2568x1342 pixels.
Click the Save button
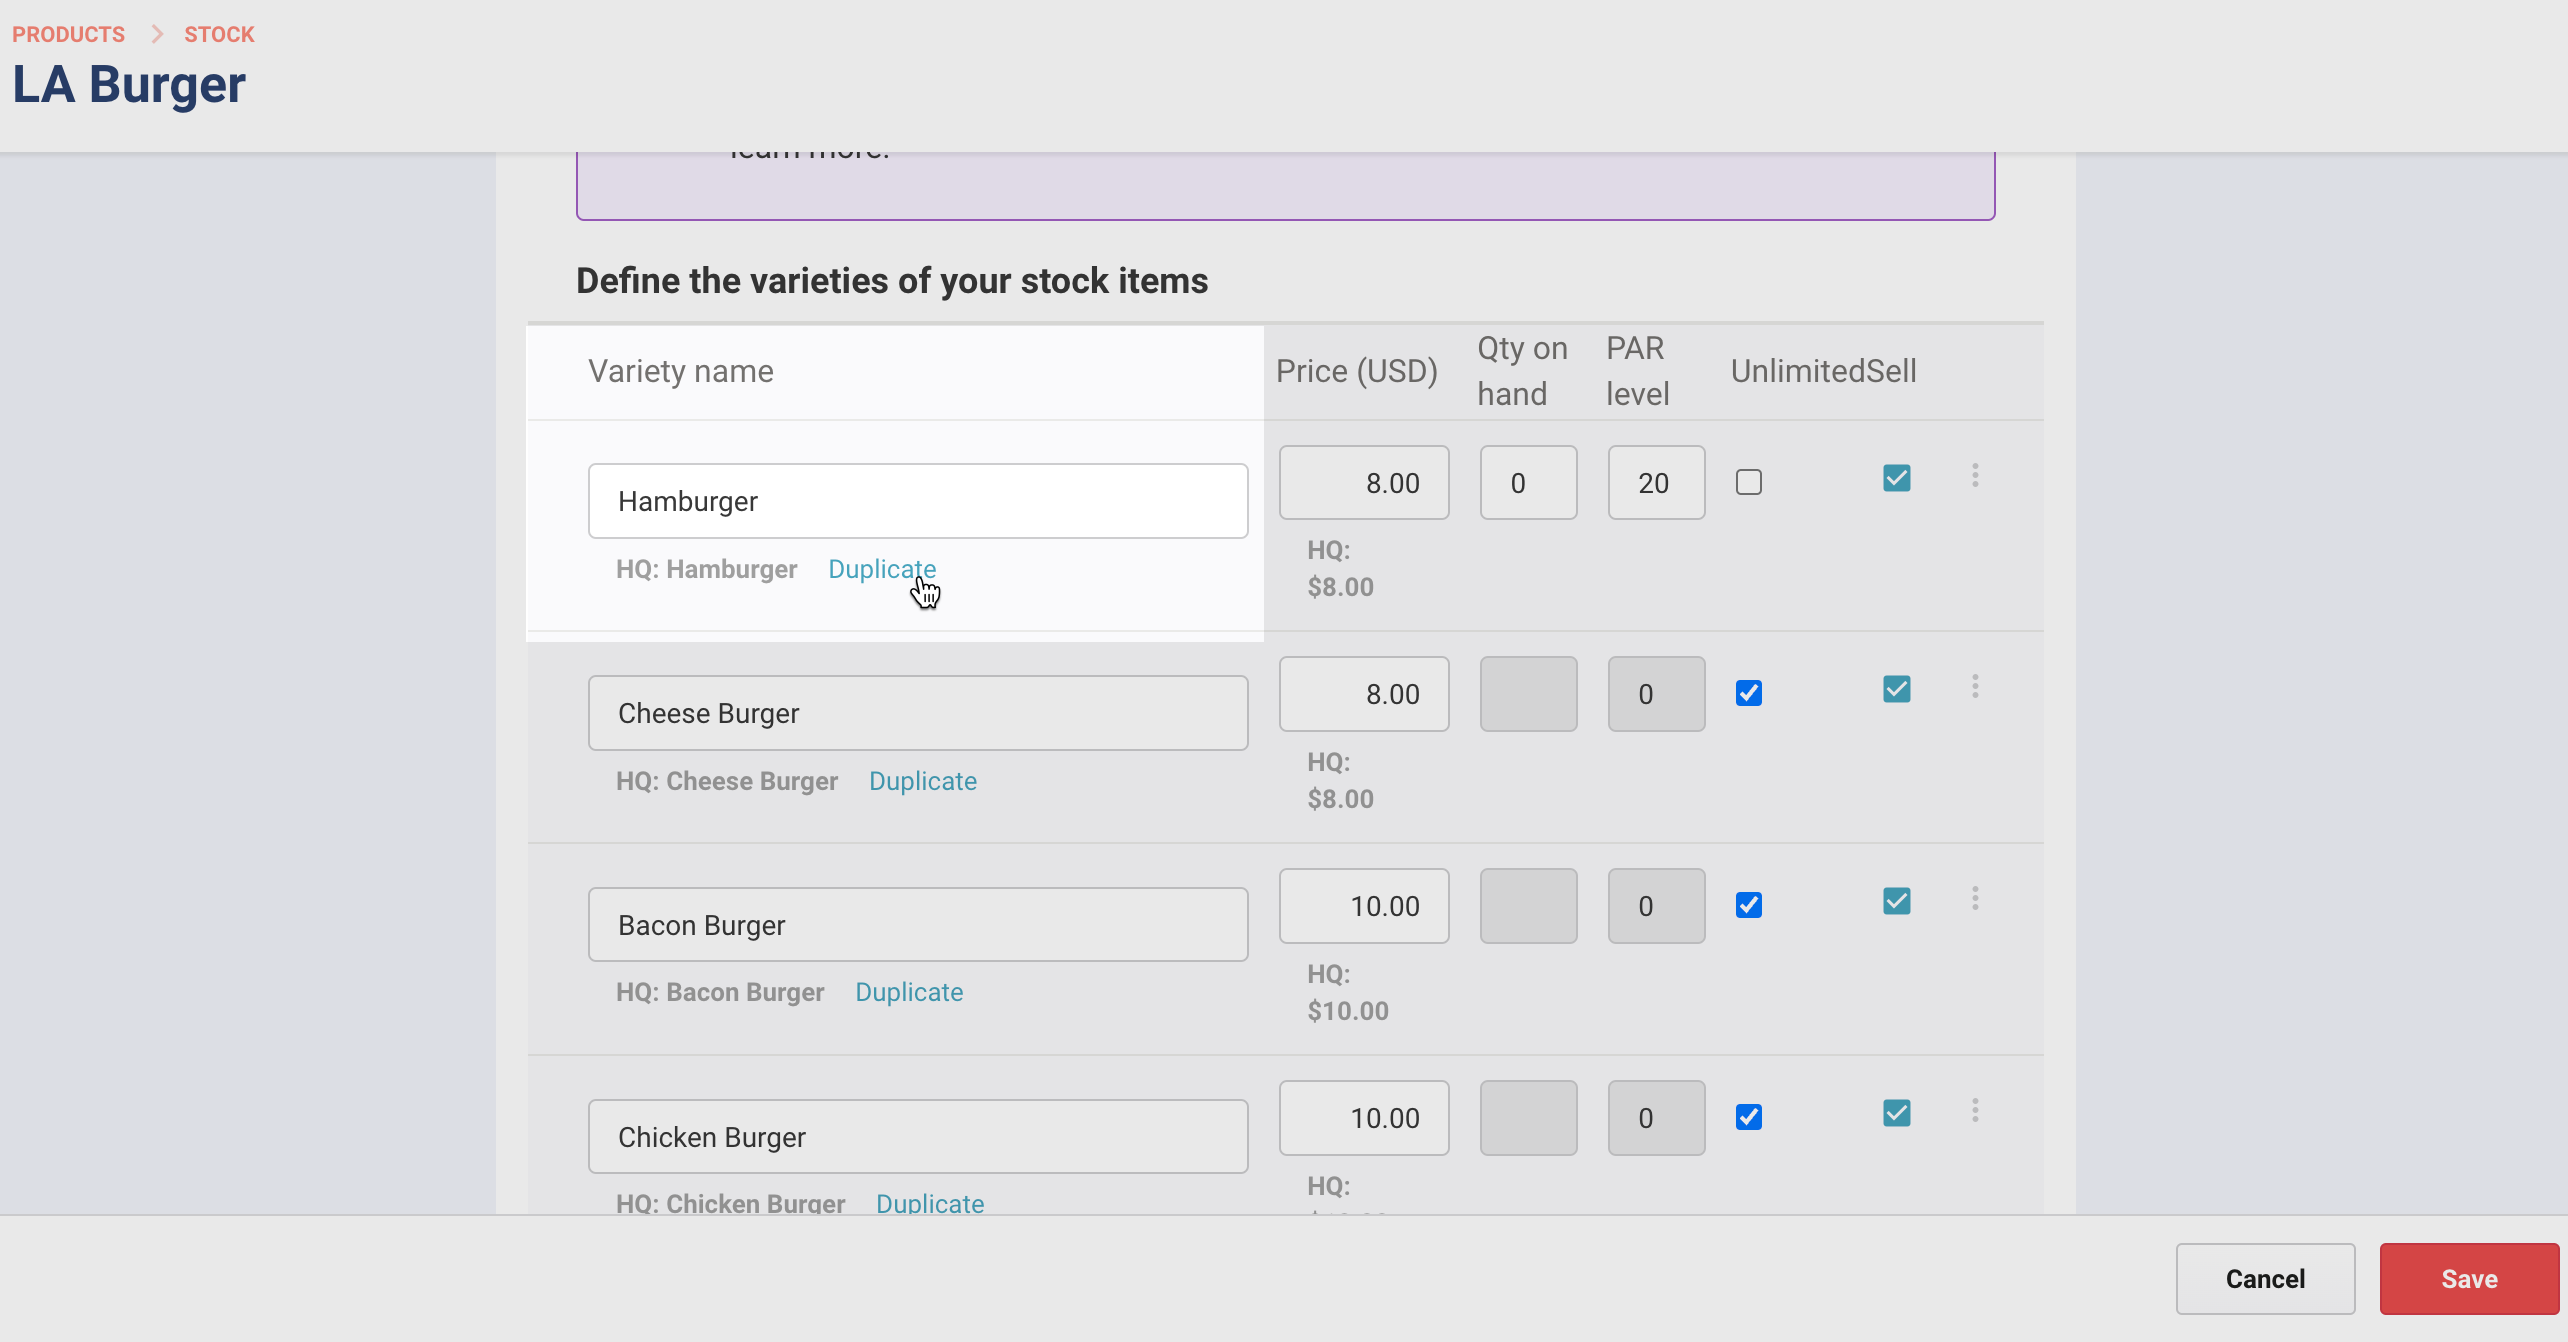2469,1279
